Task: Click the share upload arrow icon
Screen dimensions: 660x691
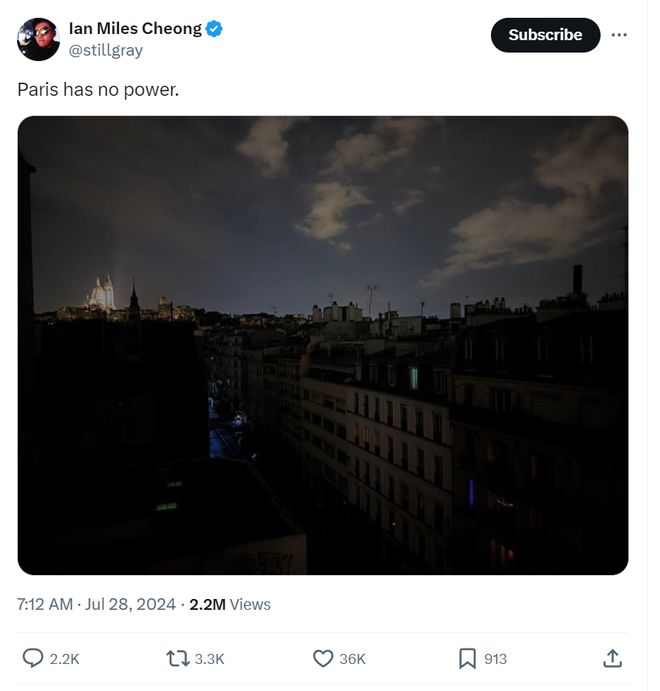Action: (613, 658)
